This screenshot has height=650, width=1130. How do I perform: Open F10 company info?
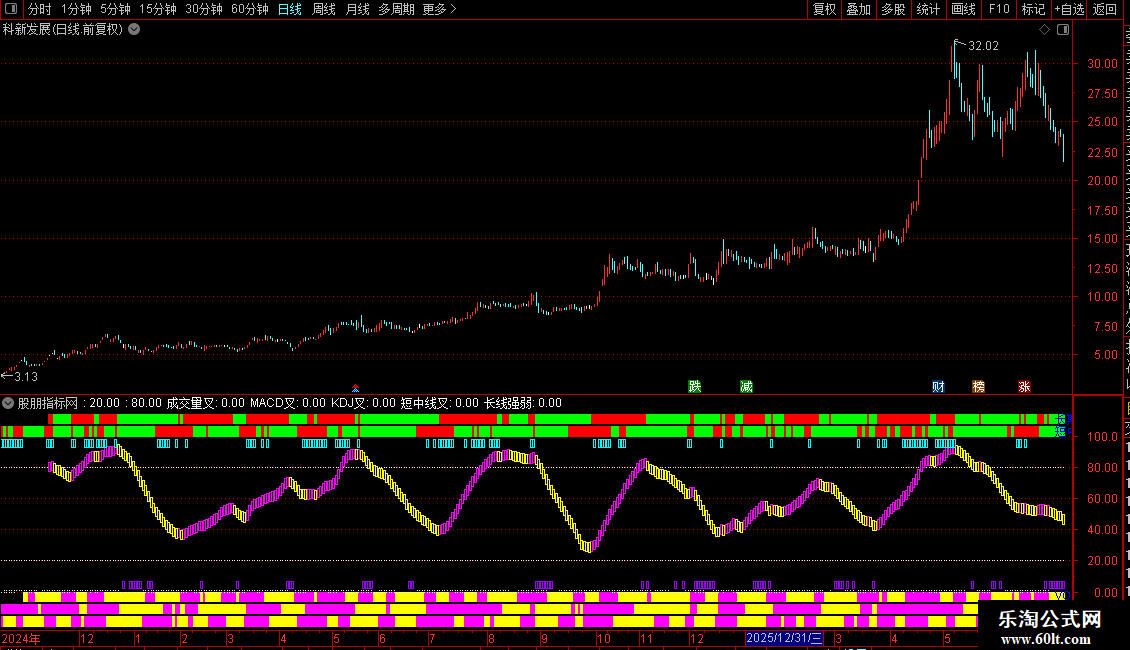coord(999,9)
